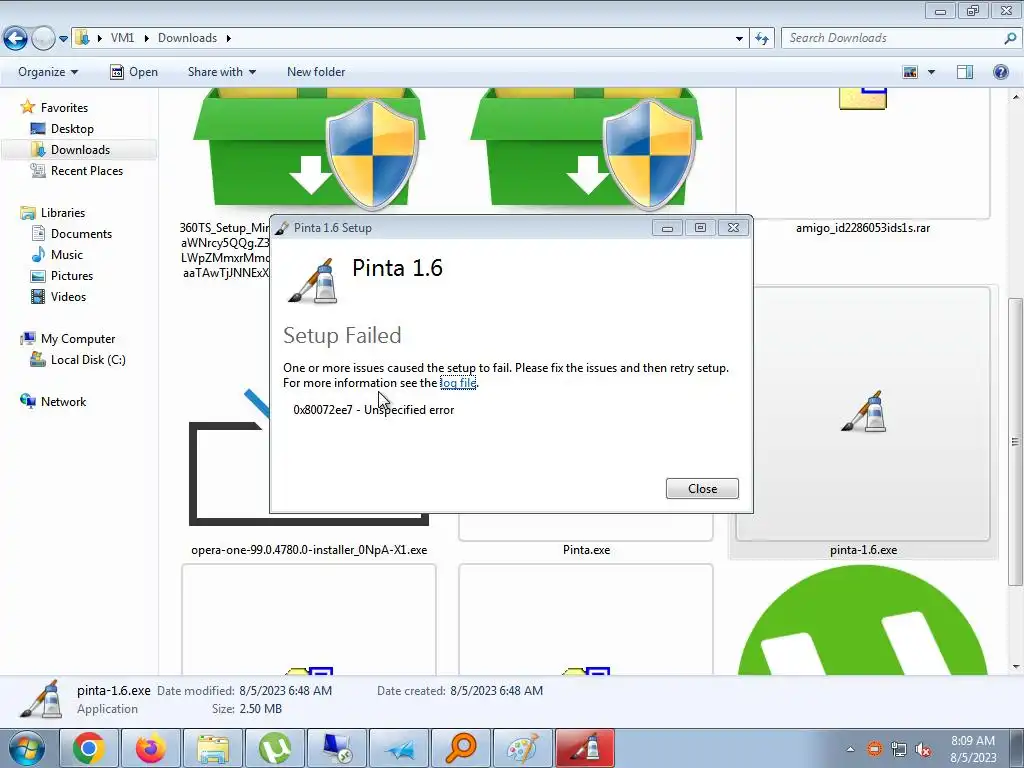Screen dimensions: 1024x768
Task: Select the opera-one installer file label
Action: click(x=309, y=550)
